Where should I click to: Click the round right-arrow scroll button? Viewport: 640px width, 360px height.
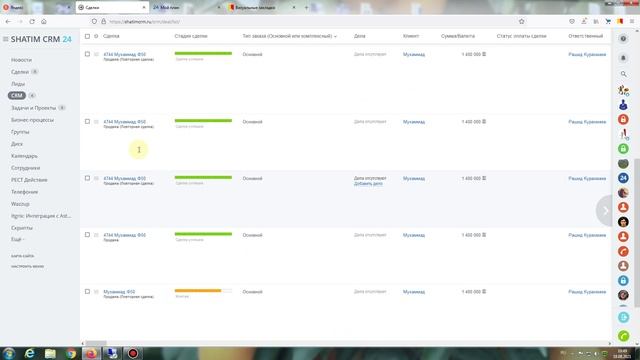tap(605, 211)
